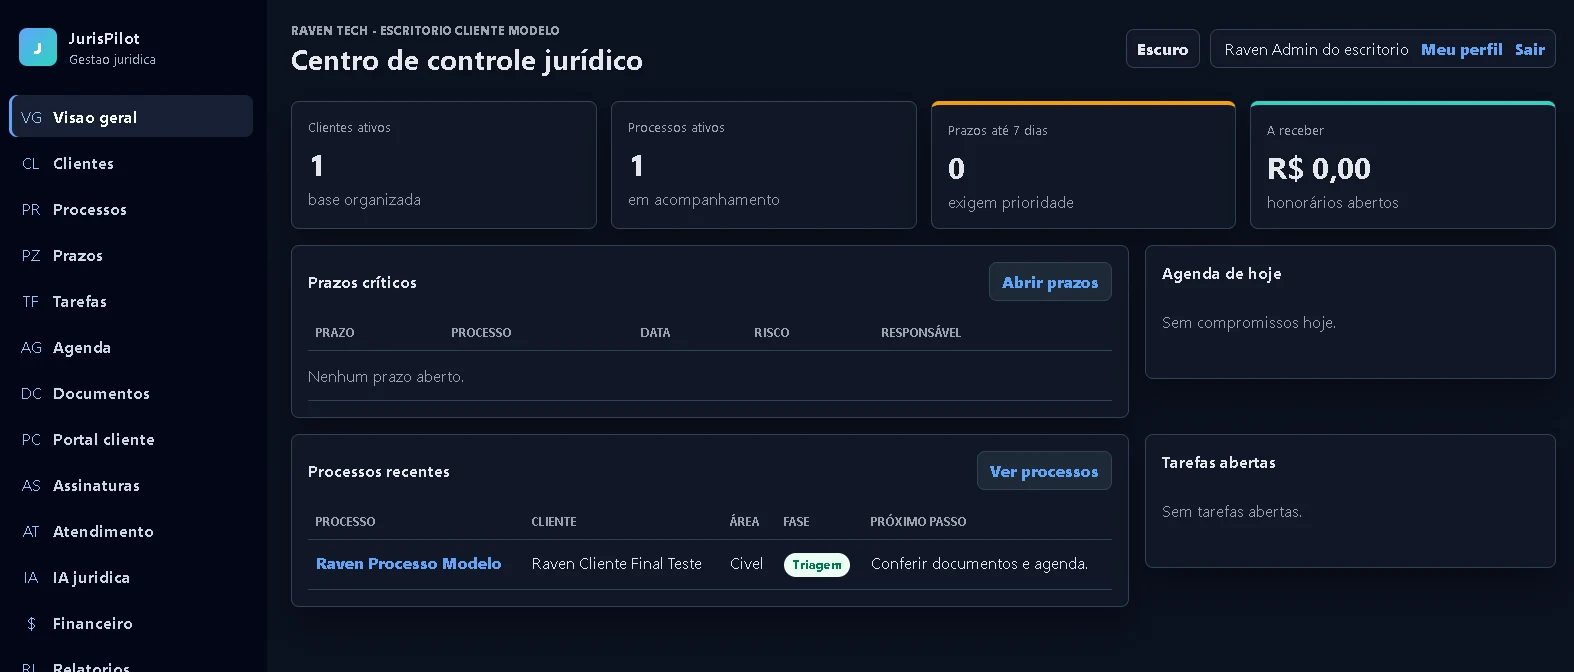The image size is (1574, 672).
Task: Select the Prazos até 7 dias card
Action: click(x=1083, y=165)
